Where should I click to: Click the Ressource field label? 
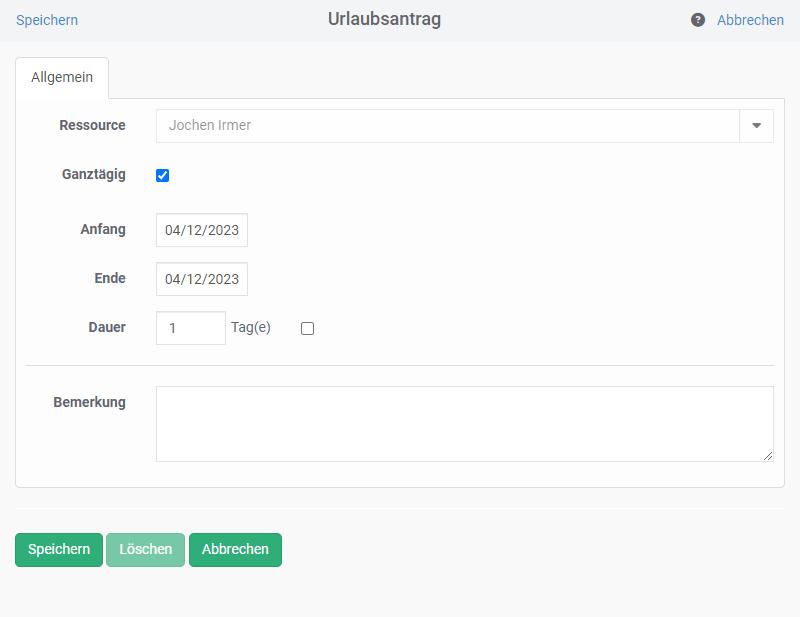92,125
